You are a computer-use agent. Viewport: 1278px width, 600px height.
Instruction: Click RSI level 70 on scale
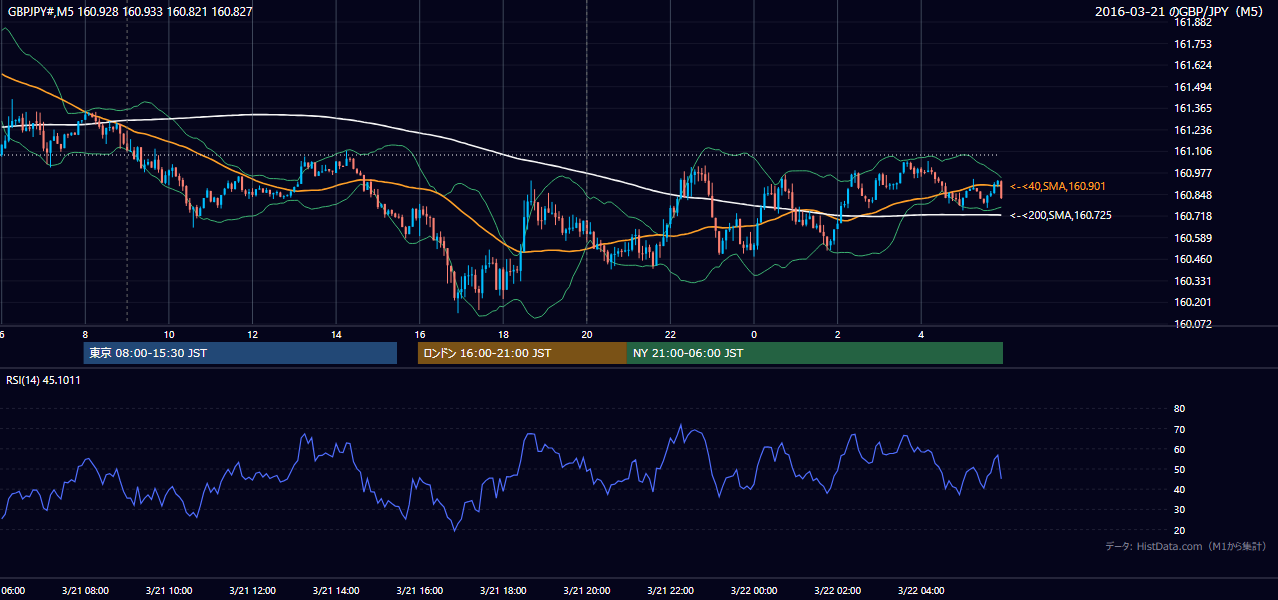(1179, 429)
